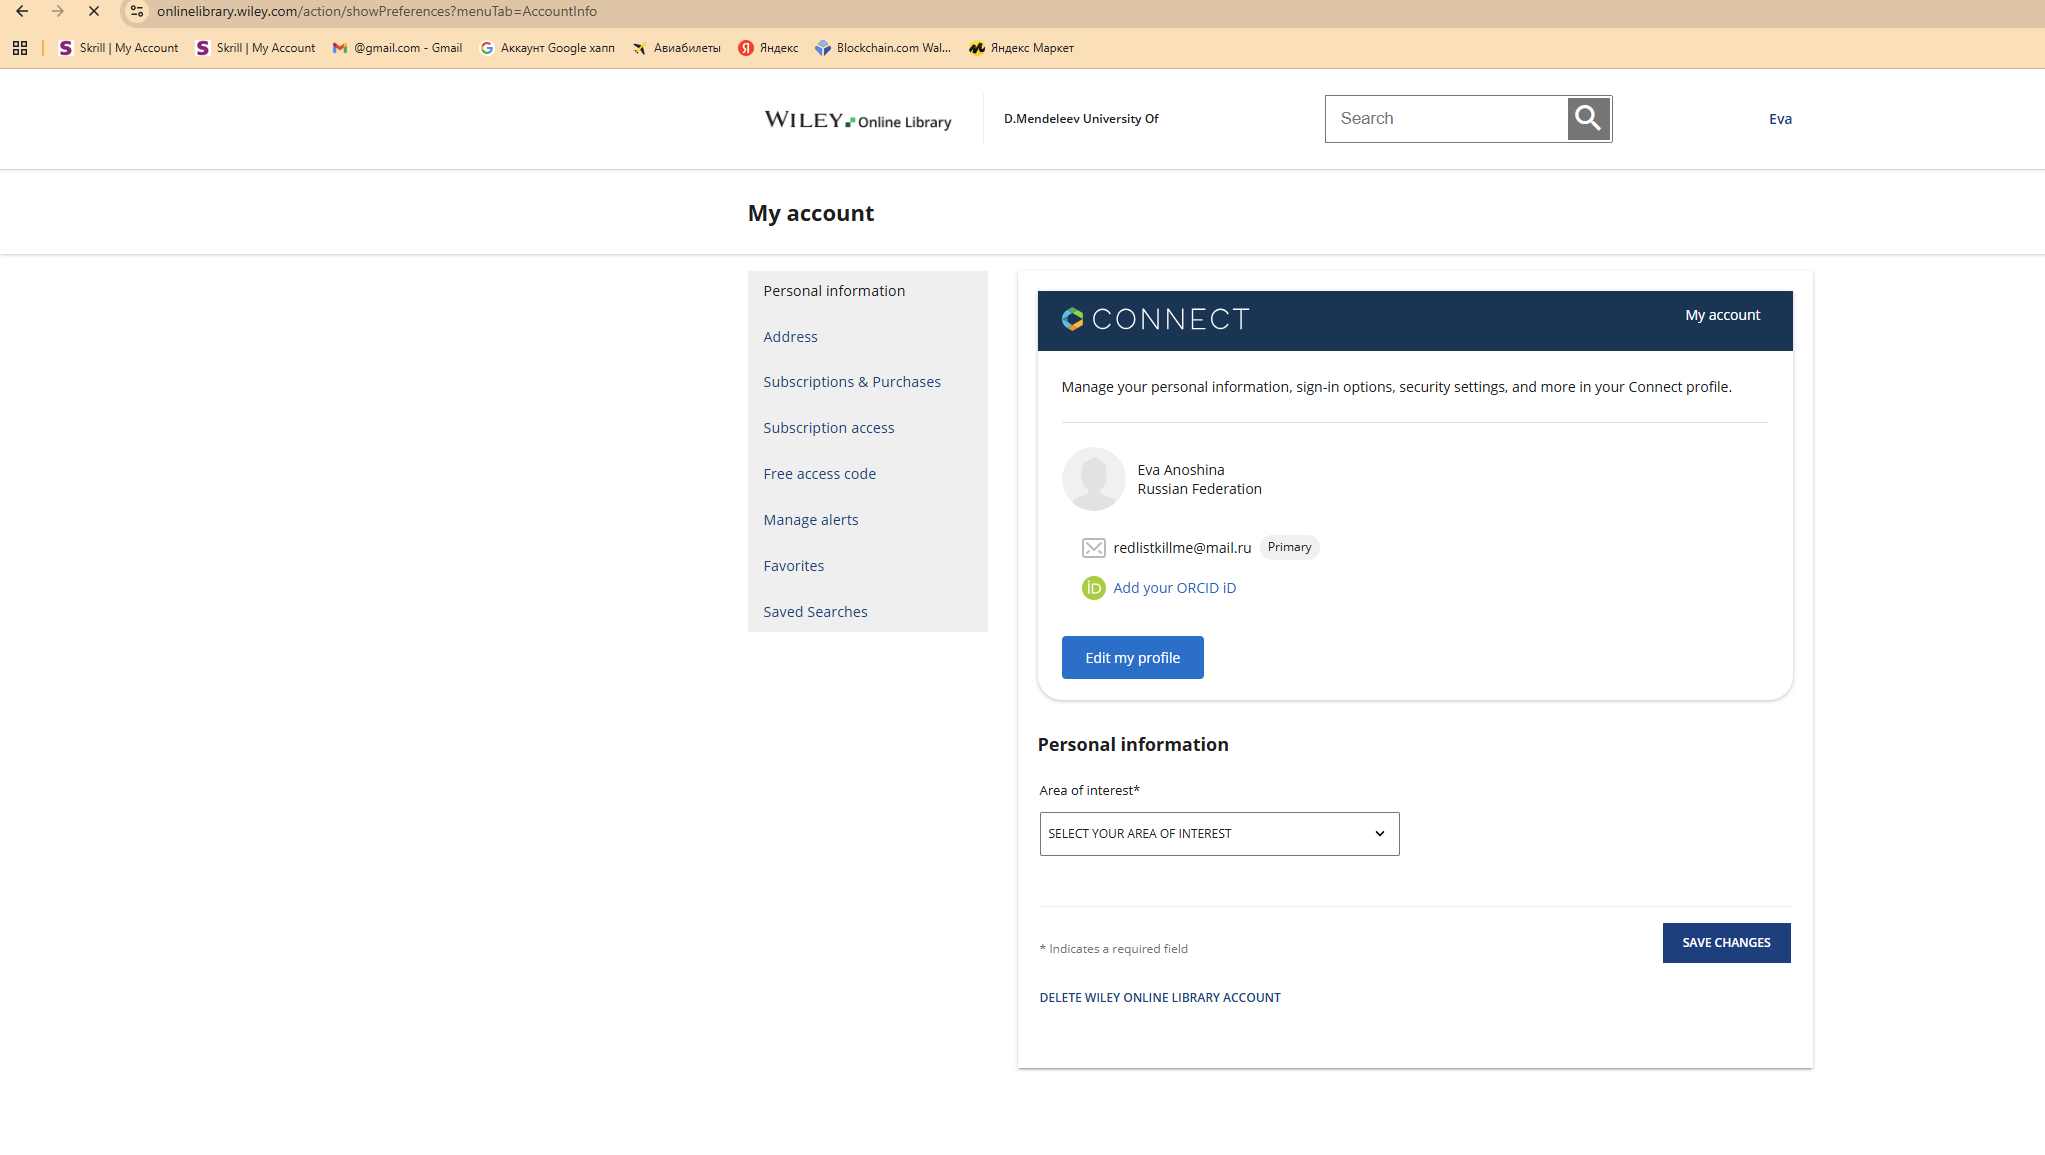This screenshot has width=2045, height=1155.
Task: Click into the Search input field
Action: point(1446,119)
